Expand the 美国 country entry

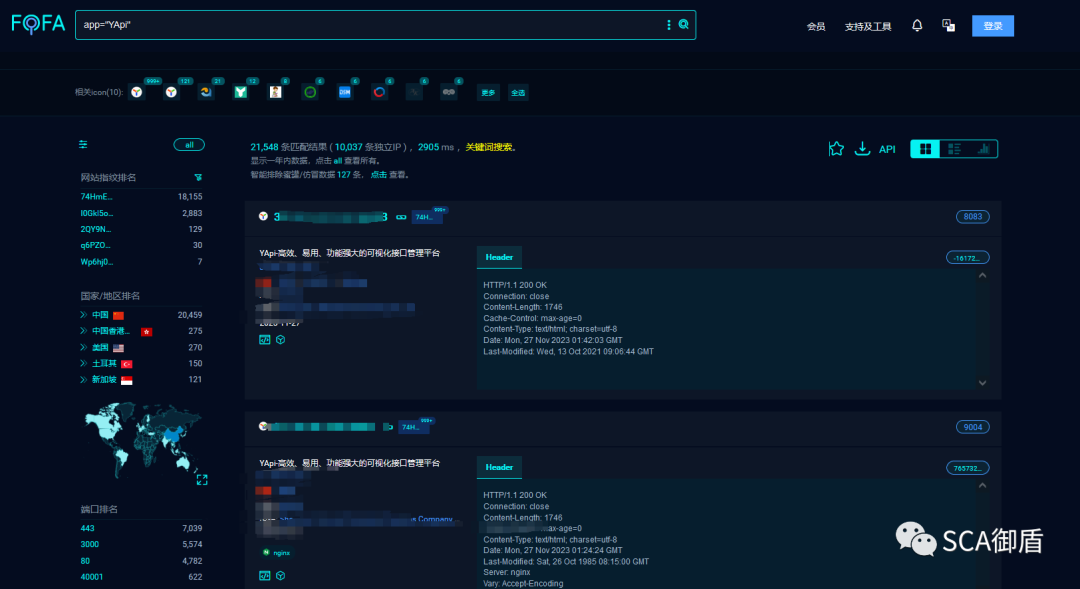[84, 348]
